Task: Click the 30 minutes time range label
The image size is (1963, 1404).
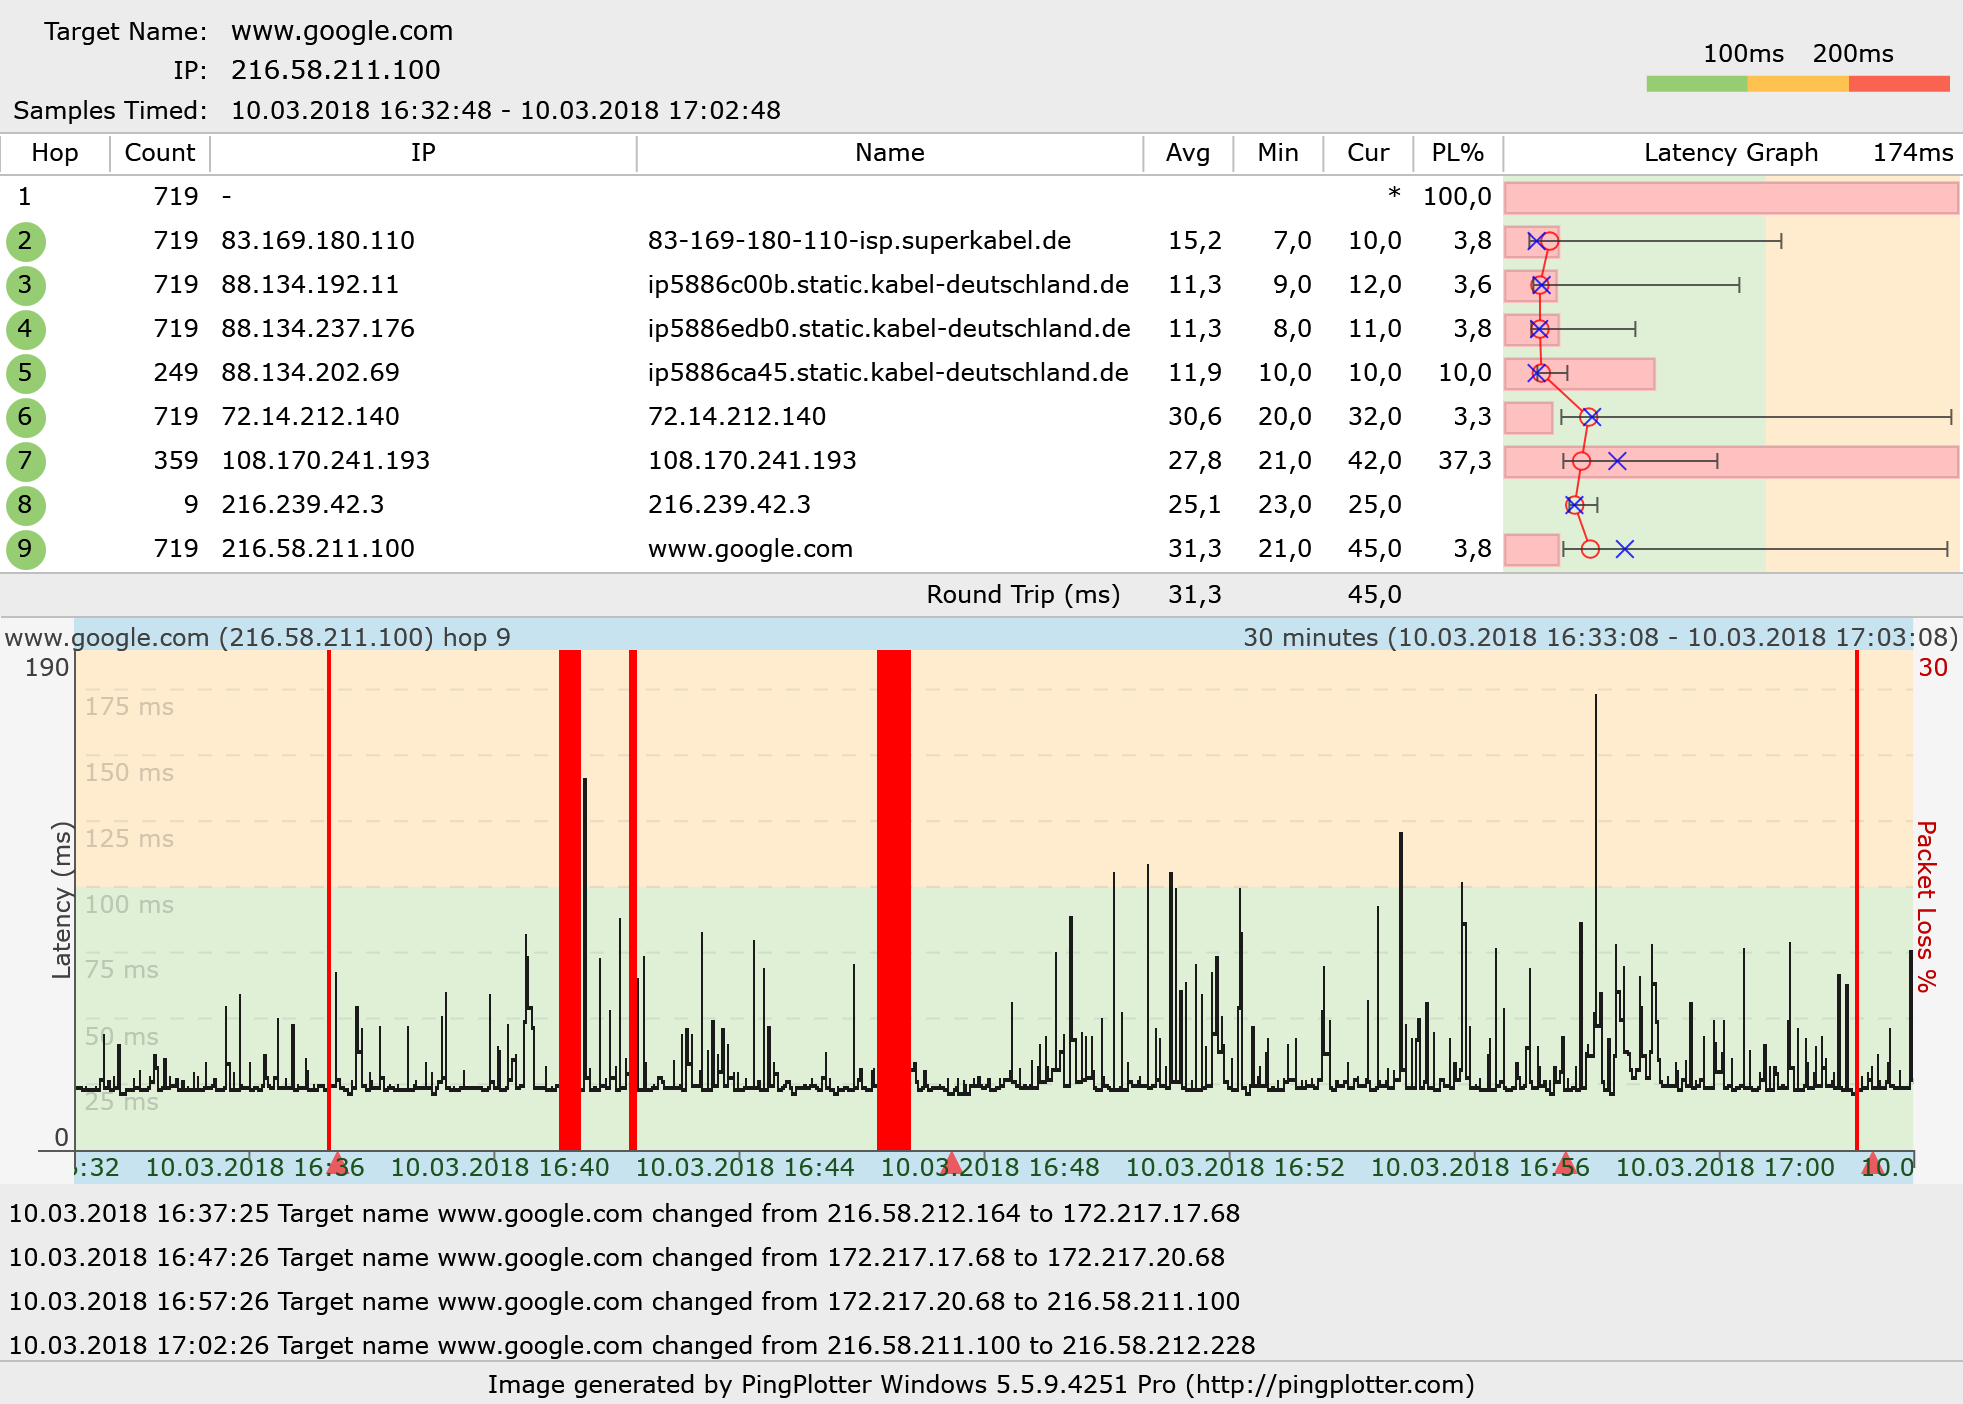Action: coord(1600,638)
